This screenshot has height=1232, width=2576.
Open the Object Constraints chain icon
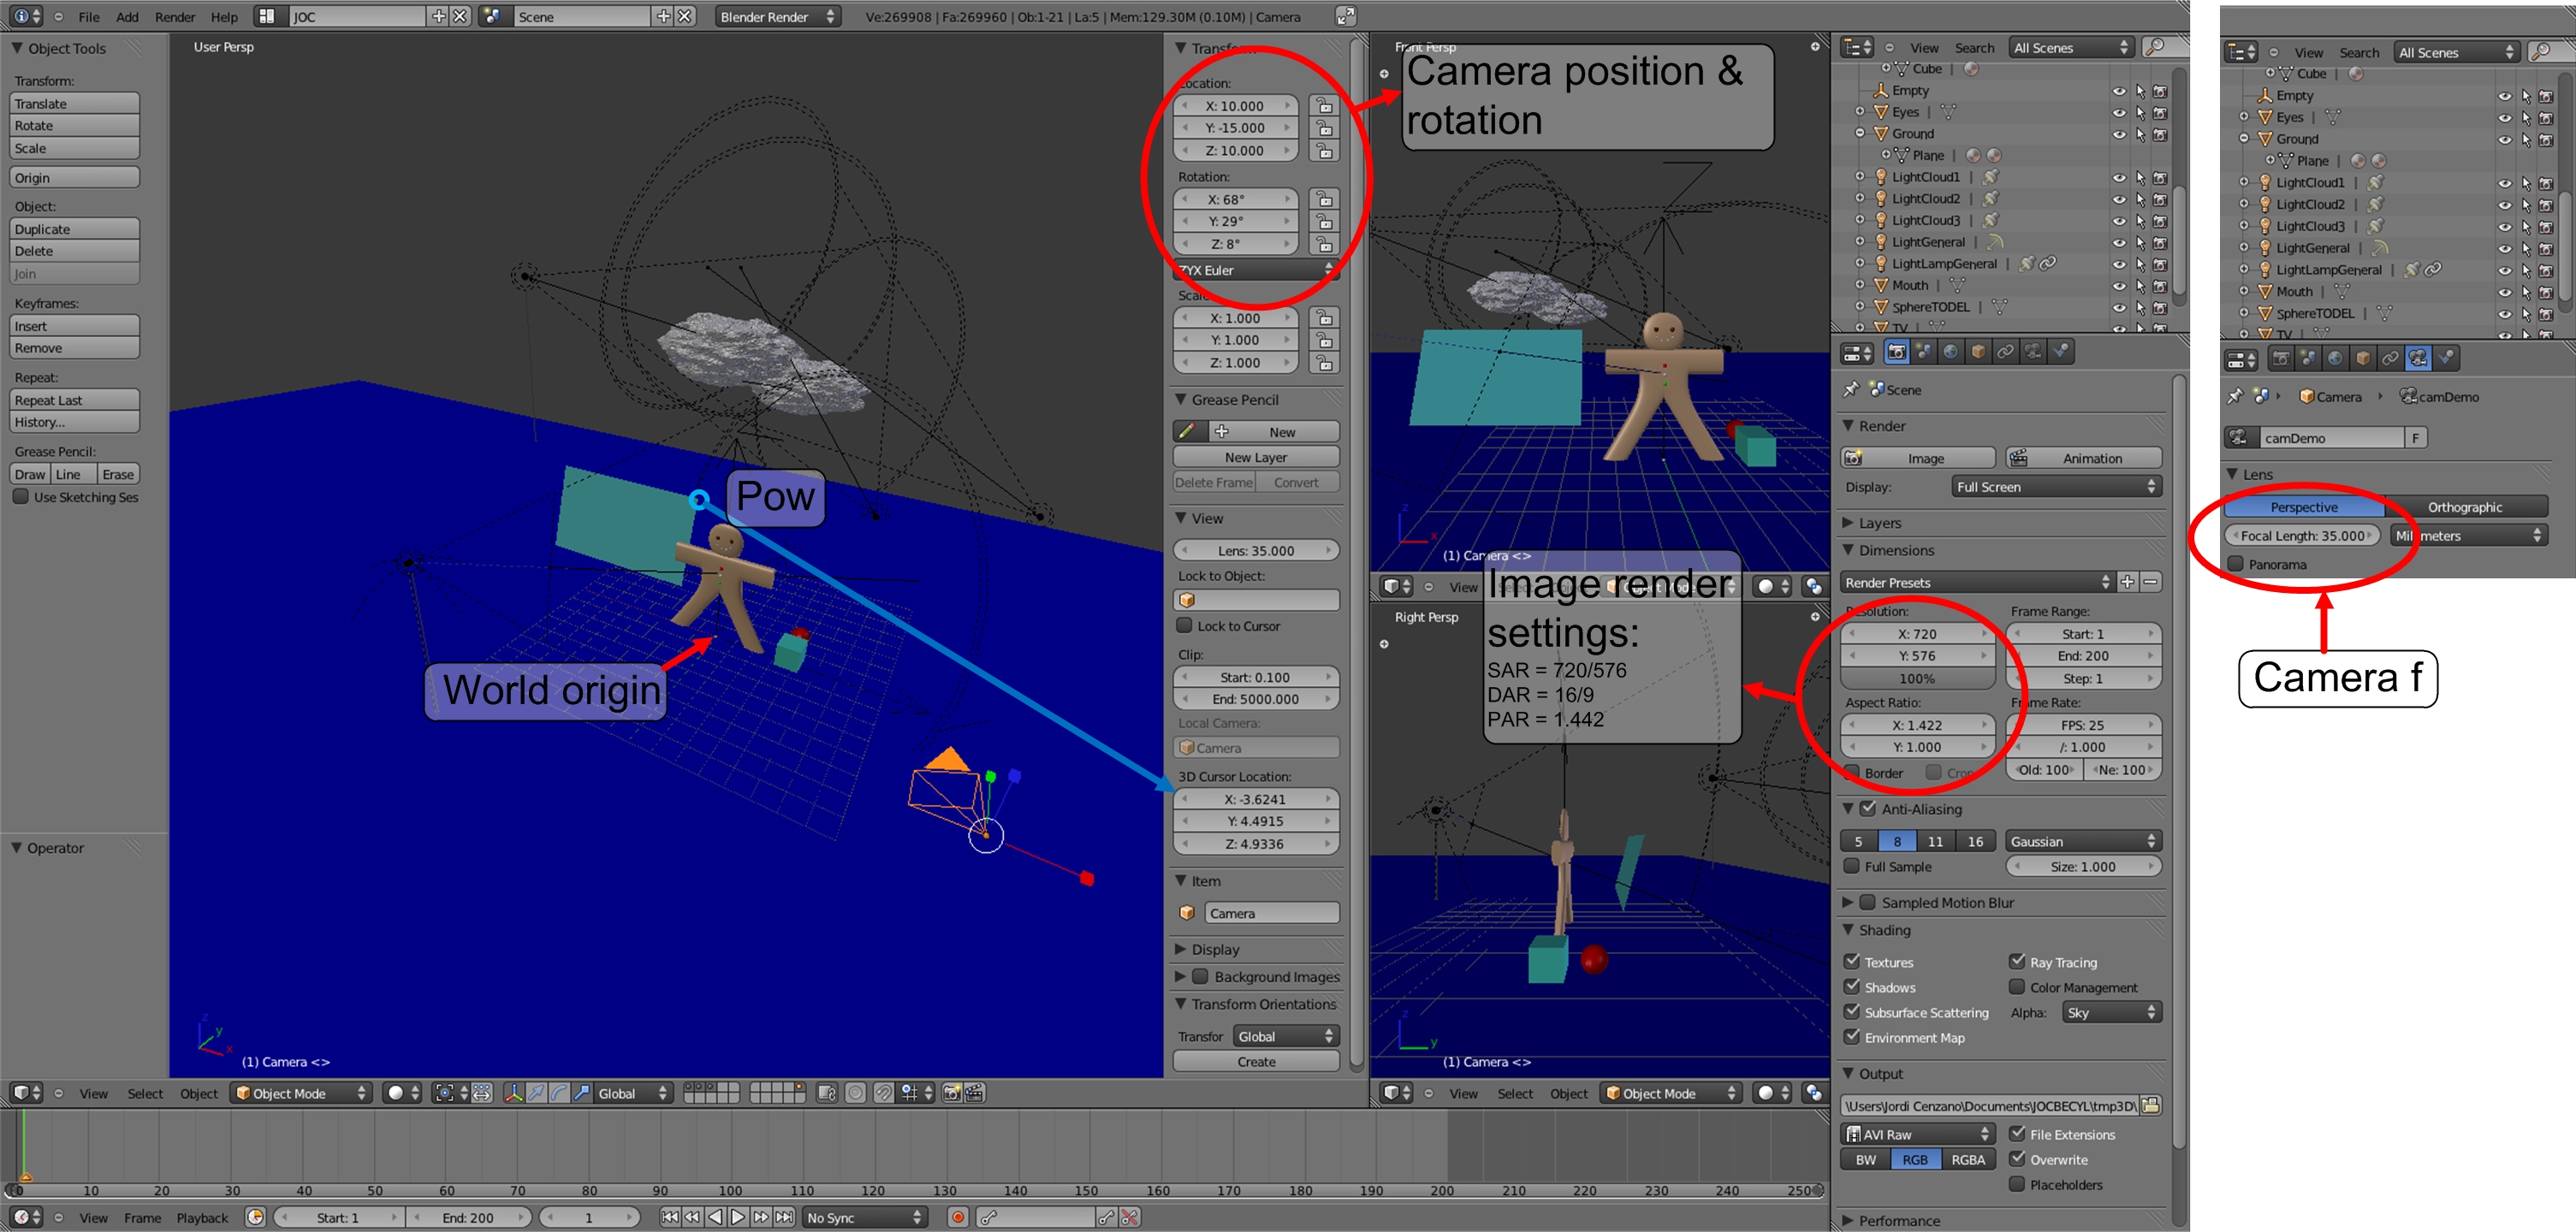click(x=2005, y=352)
